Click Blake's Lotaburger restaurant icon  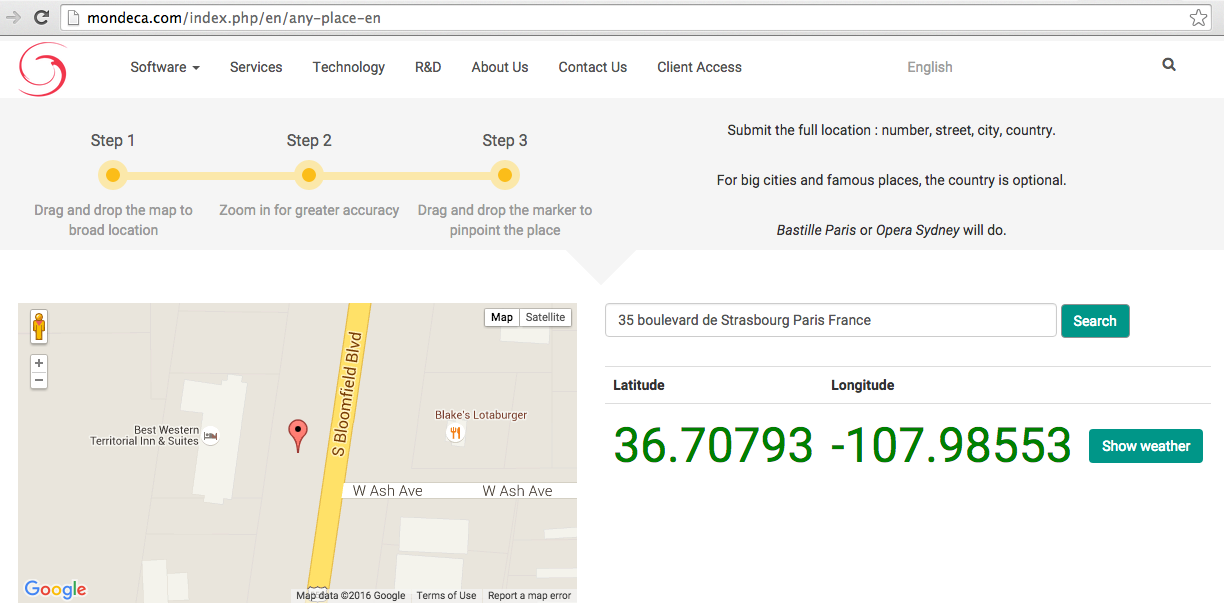[x=455, y=433]
